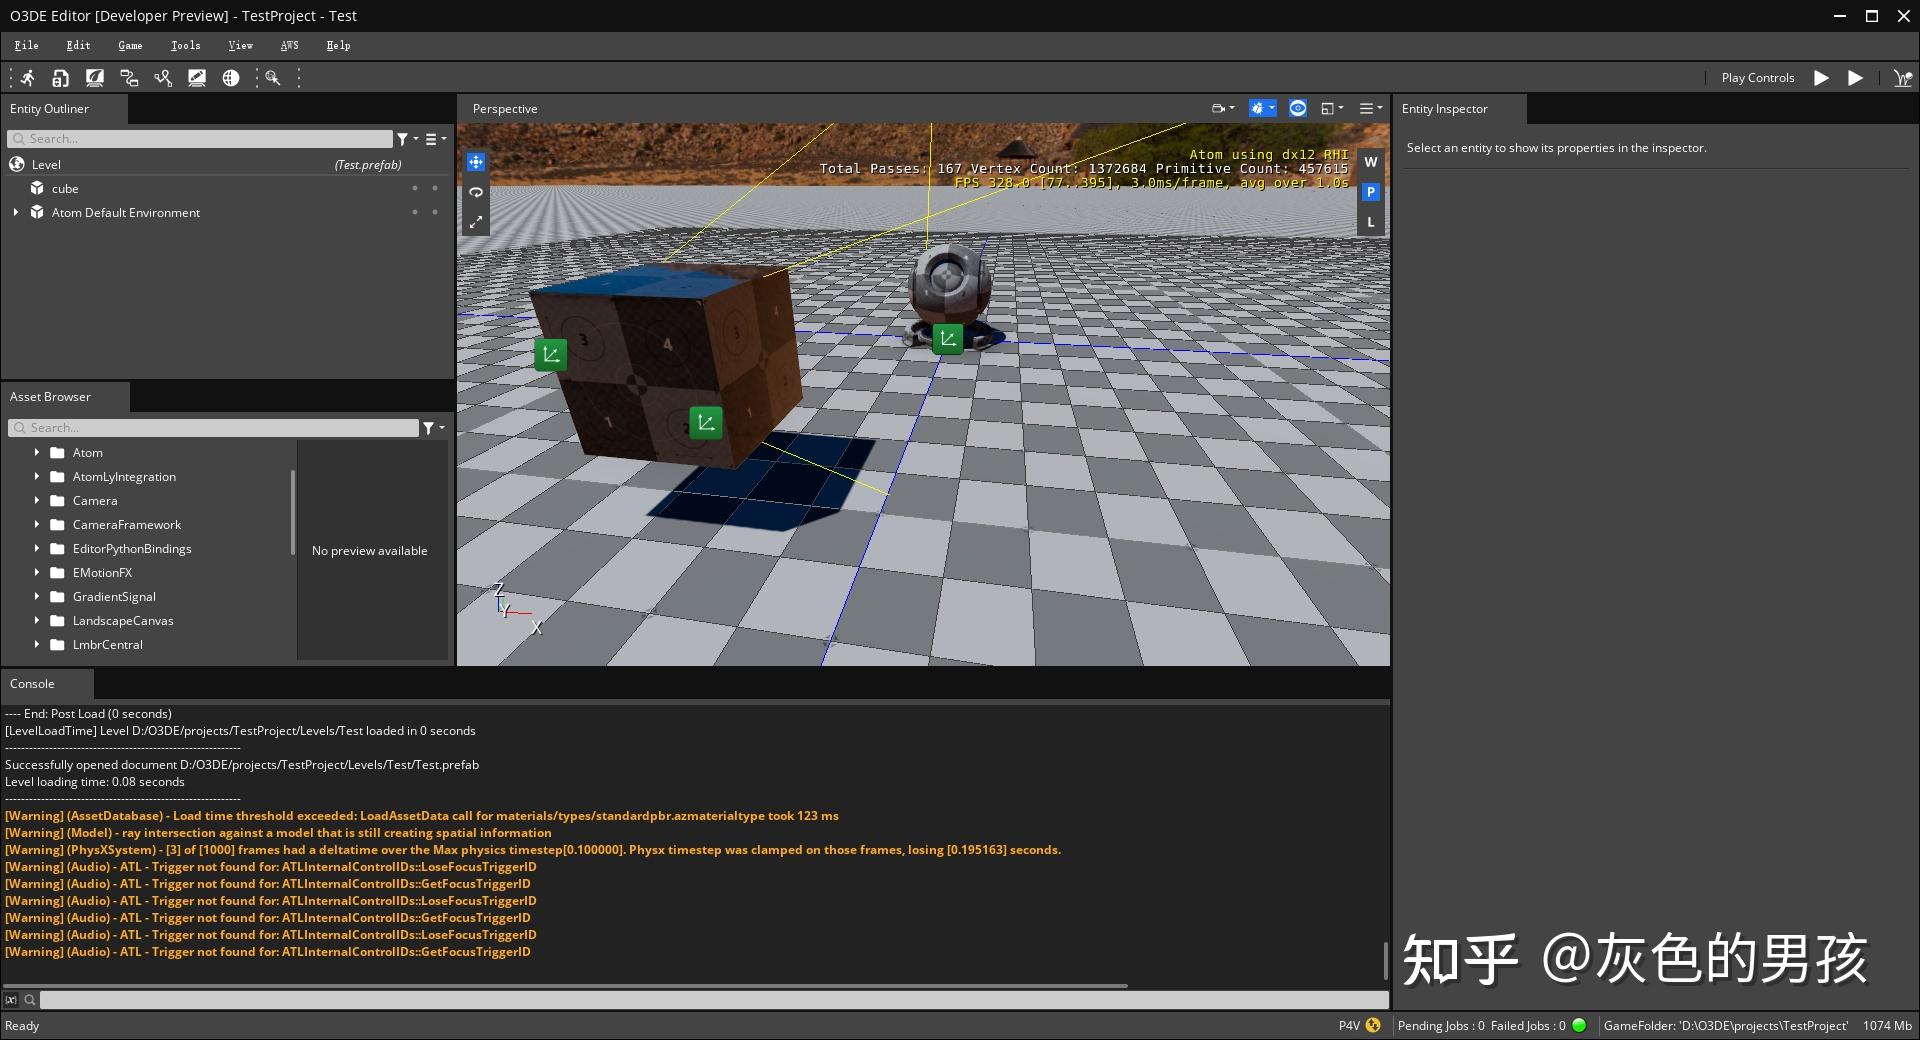Screen dimensions: 1920x1040
Task: Click the Level globe icon in outliner
Action: point(17,164)
